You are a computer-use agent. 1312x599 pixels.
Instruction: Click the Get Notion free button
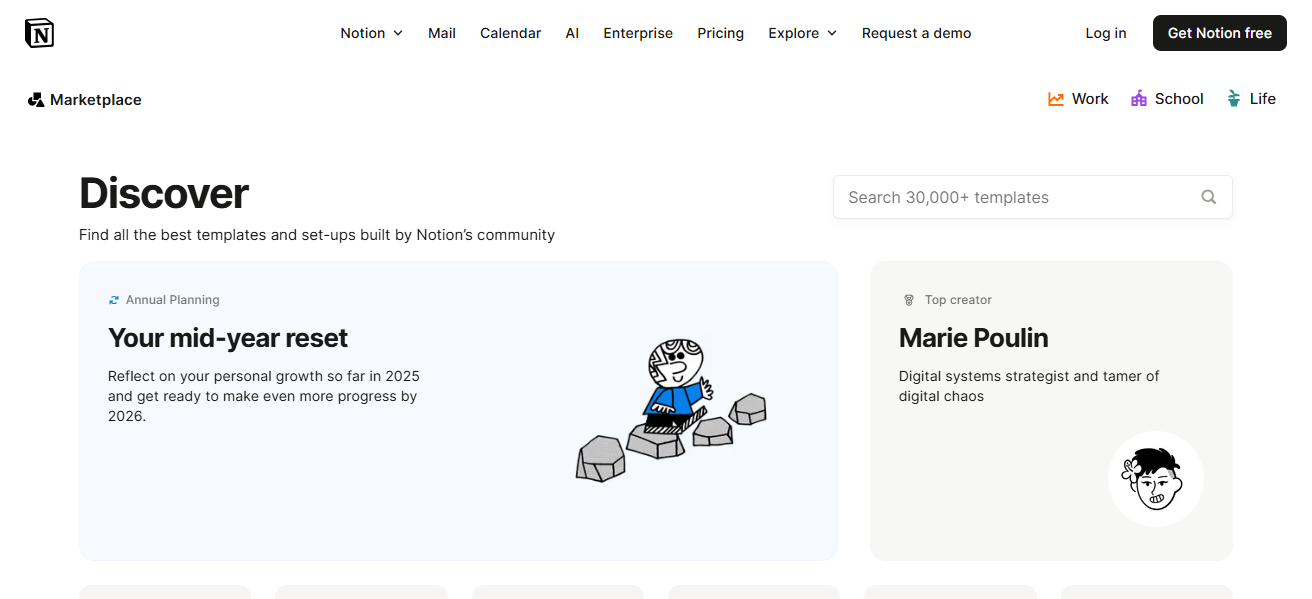1220,33
